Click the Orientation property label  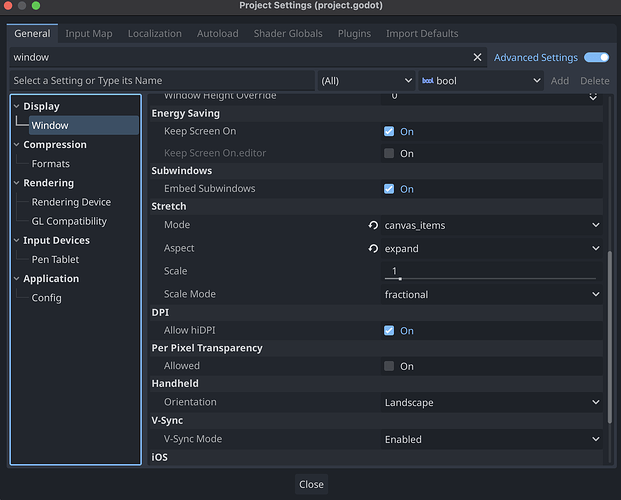(190, 402)
